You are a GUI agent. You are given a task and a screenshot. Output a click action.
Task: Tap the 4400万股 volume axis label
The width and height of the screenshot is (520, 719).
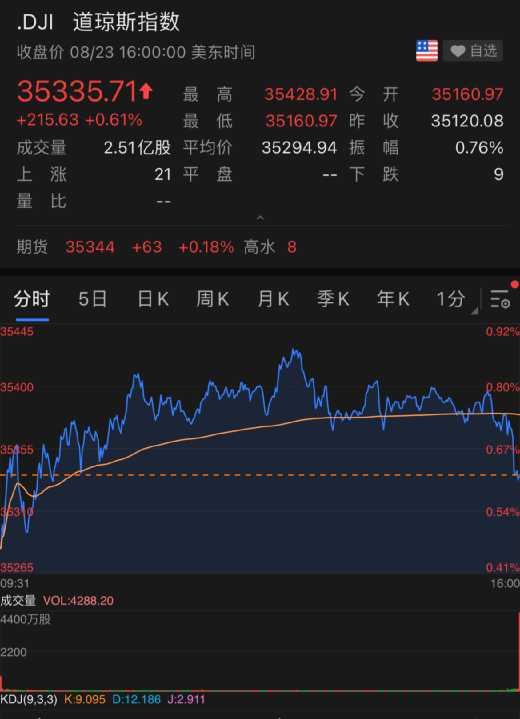pyautogui.click(x=26, y=619)
